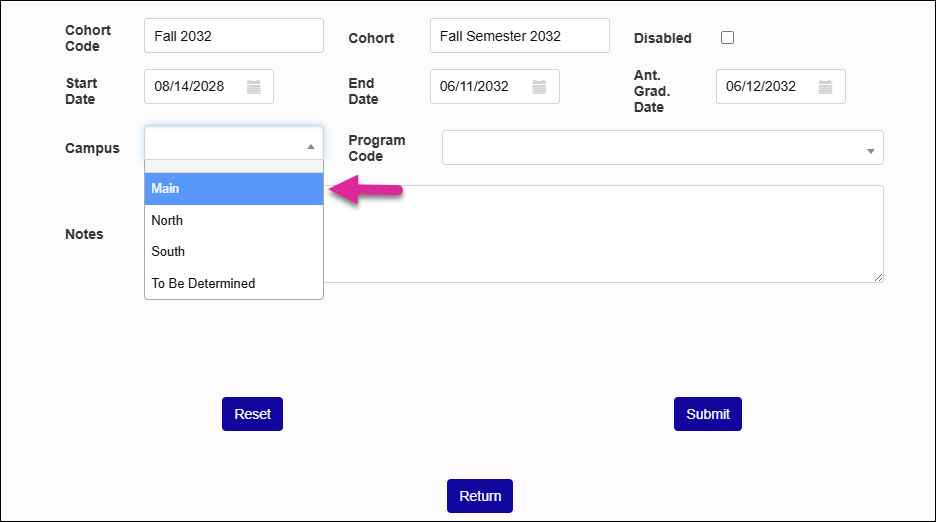Select Main from the Campus list

[234, 189]
